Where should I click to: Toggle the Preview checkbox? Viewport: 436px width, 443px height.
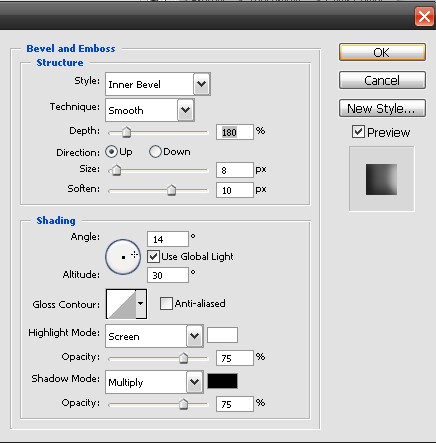(358, 132)
